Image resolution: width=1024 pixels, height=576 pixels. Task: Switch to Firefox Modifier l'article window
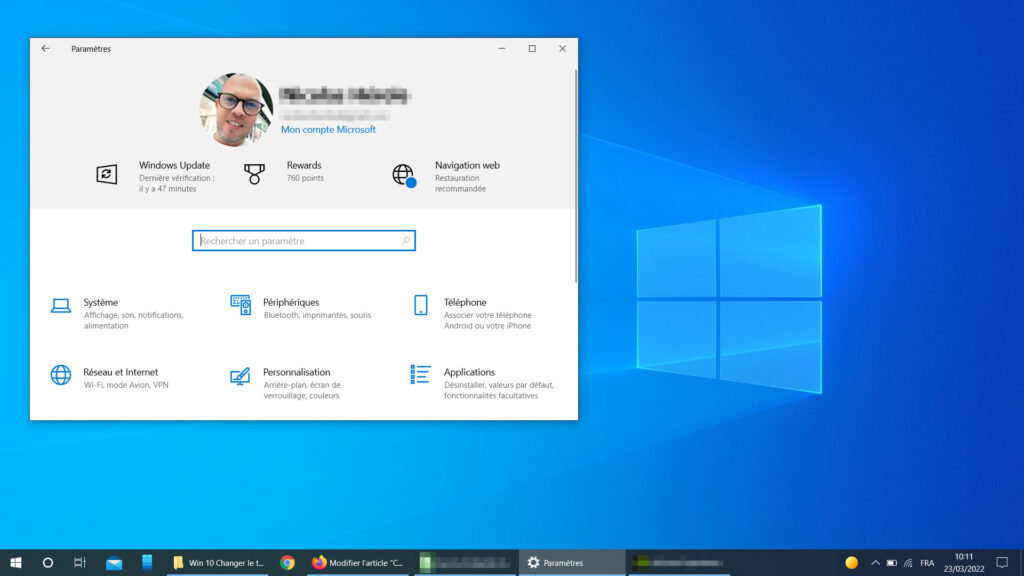click(358, 562)
